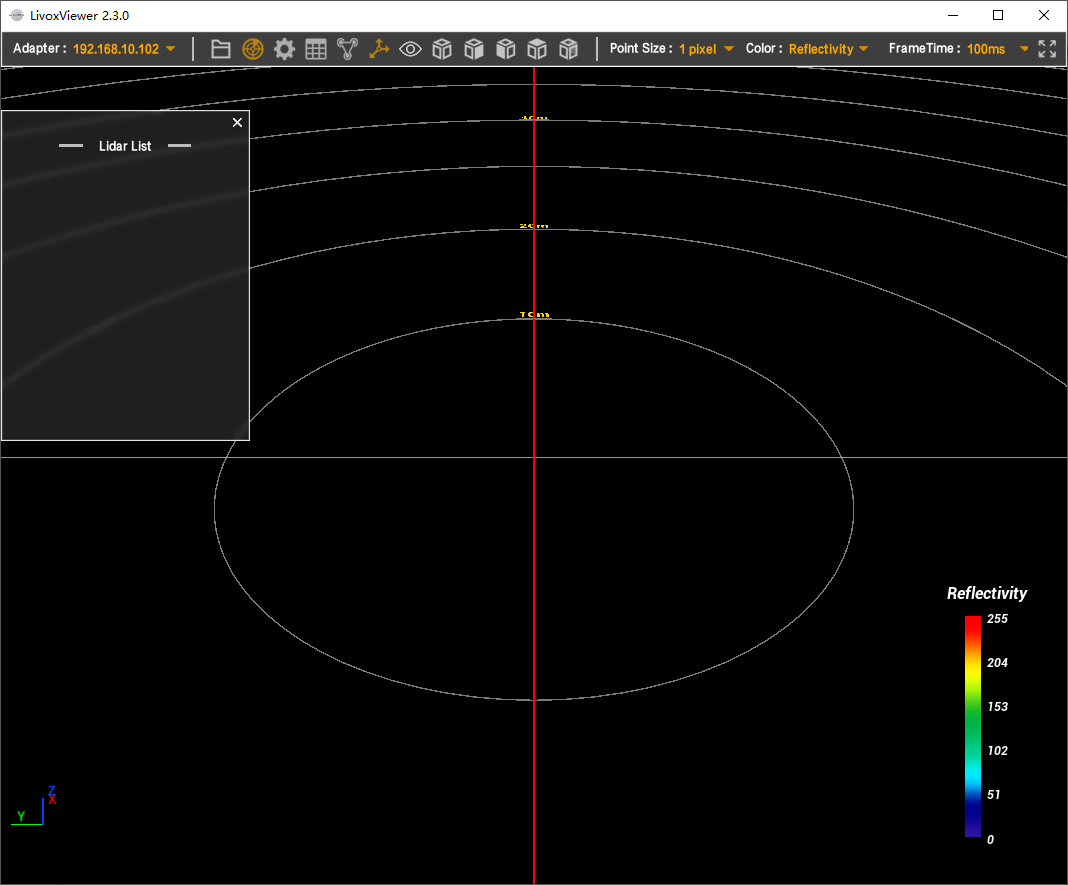Click the Reflectivity legend title
Screen dimensions: 1068x885
tap(987, 593)
